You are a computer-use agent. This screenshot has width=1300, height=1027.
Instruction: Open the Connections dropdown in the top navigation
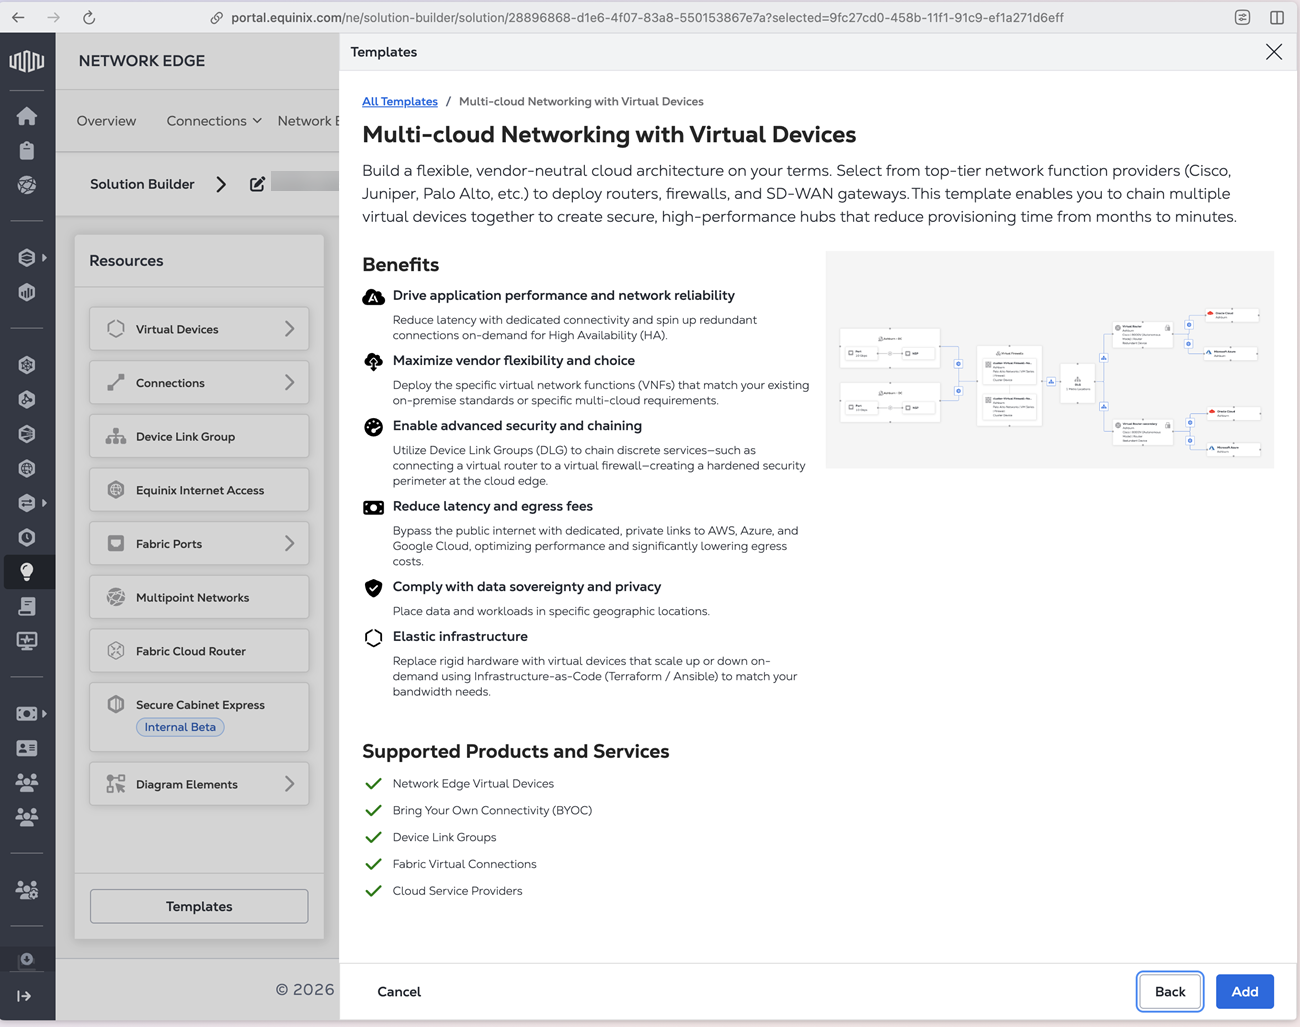(x=214, y=121)
